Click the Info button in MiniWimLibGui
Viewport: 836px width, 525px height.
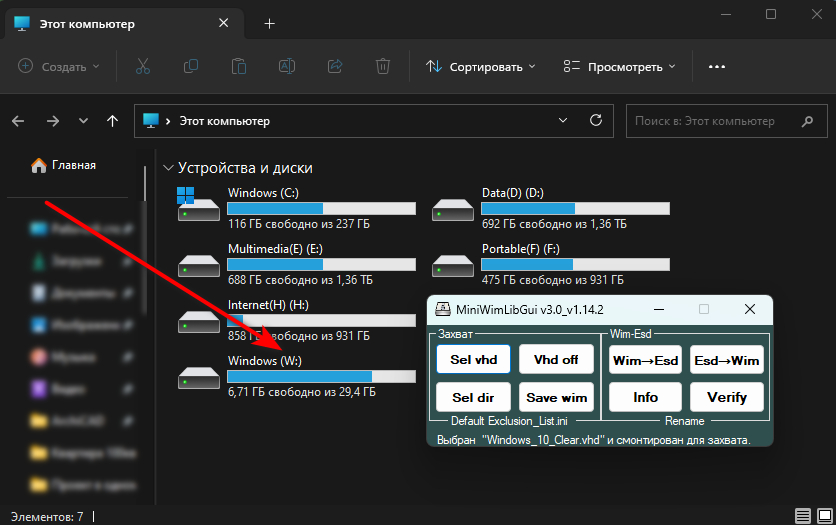pos(645,398)
